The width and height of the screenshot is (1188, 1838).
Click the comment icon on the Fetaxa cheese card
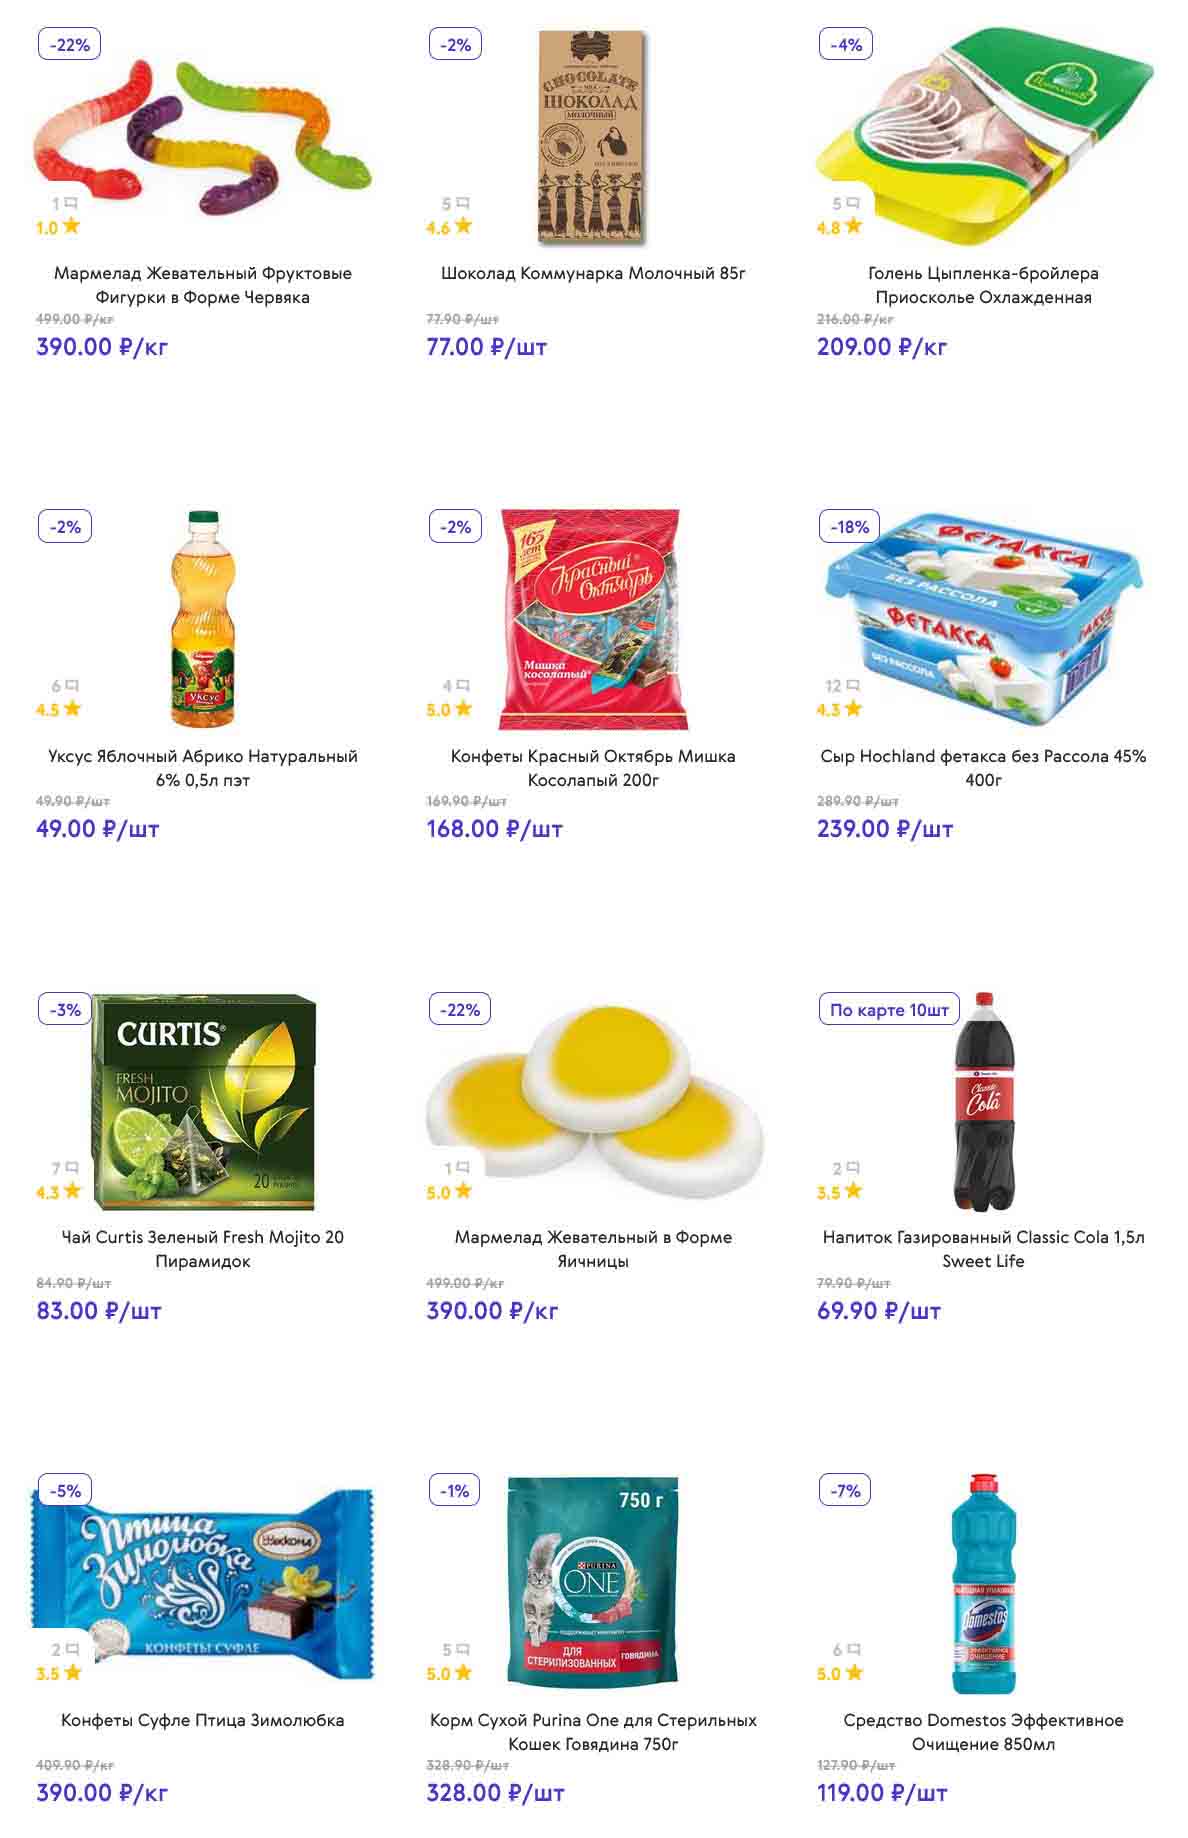pyautogui.click(x=853, y=686)
